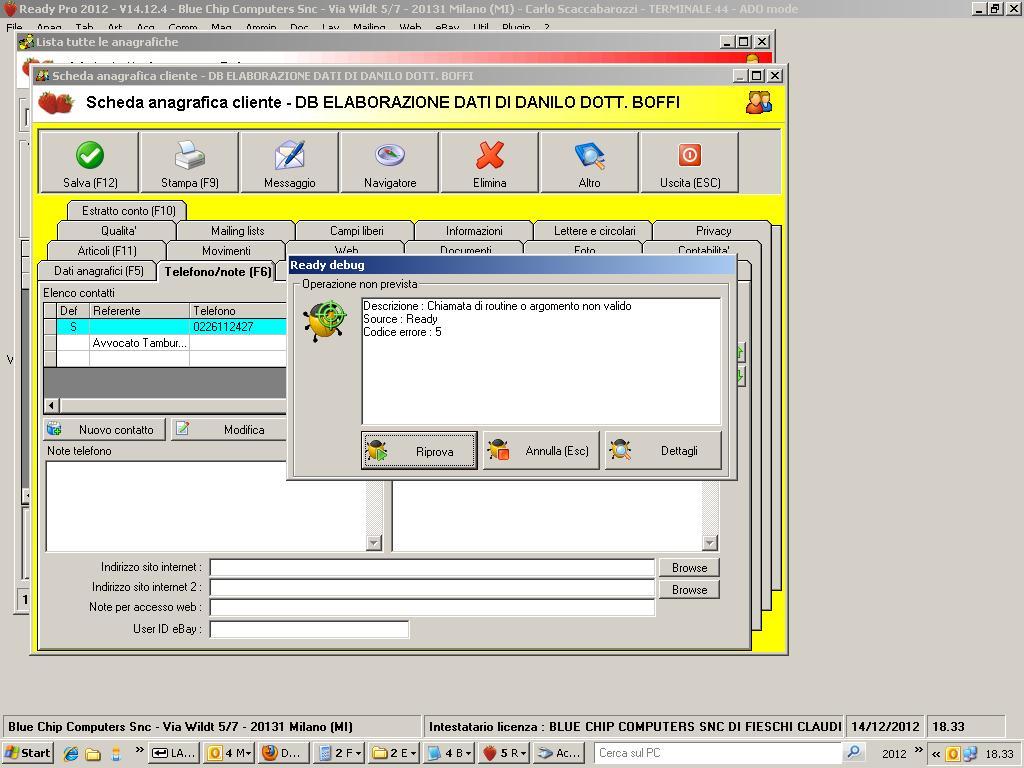Screen dimensions: 1024x768
Task: Expand the 2 E folder taskbar group
Action: [x=394, y=753]
